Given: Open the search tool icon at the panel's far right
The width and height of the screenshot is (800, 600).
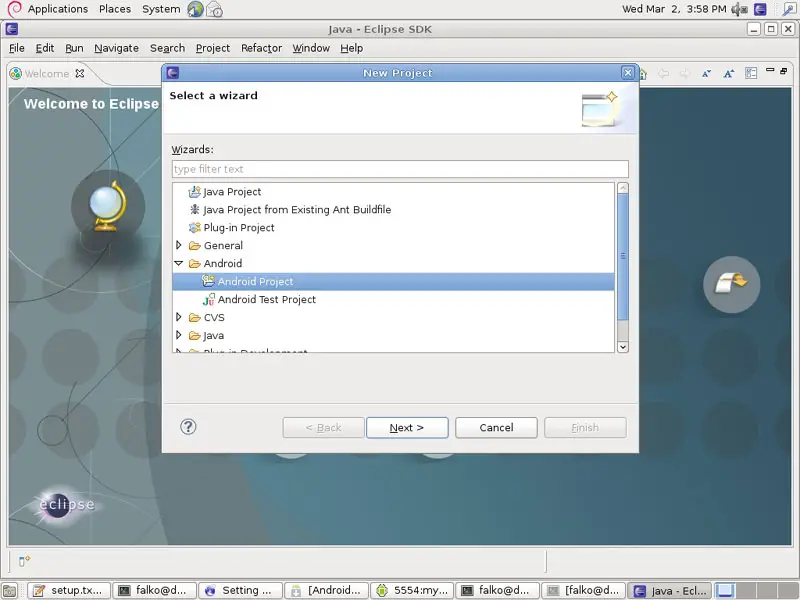Looking at the screenshot, I should [789, 9].
